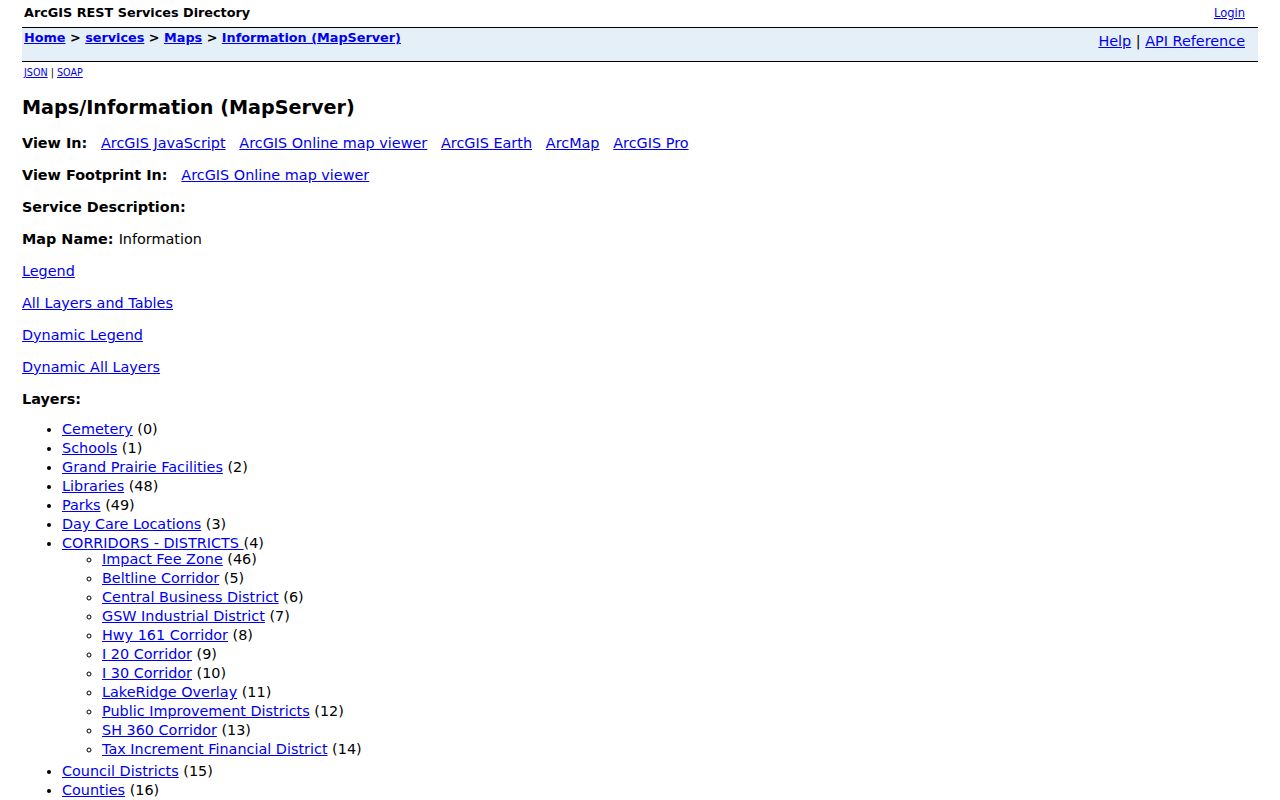Open Grand Prairie Facilities layer
The width and height of the screenshot is (1280, 800).
click(142, 467)
